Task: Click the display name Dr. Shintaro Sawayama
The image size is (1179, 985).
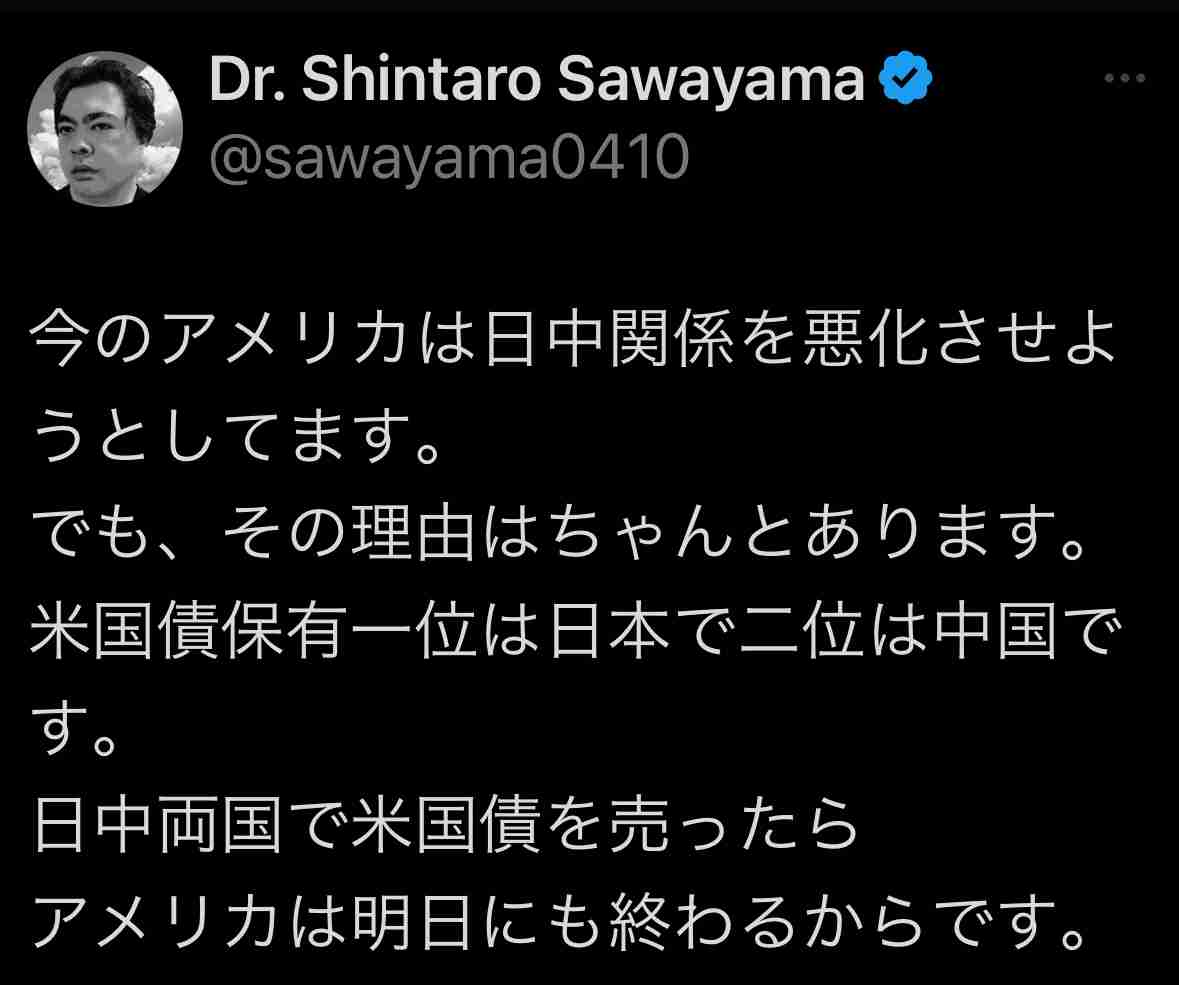Action: (537, 78)
